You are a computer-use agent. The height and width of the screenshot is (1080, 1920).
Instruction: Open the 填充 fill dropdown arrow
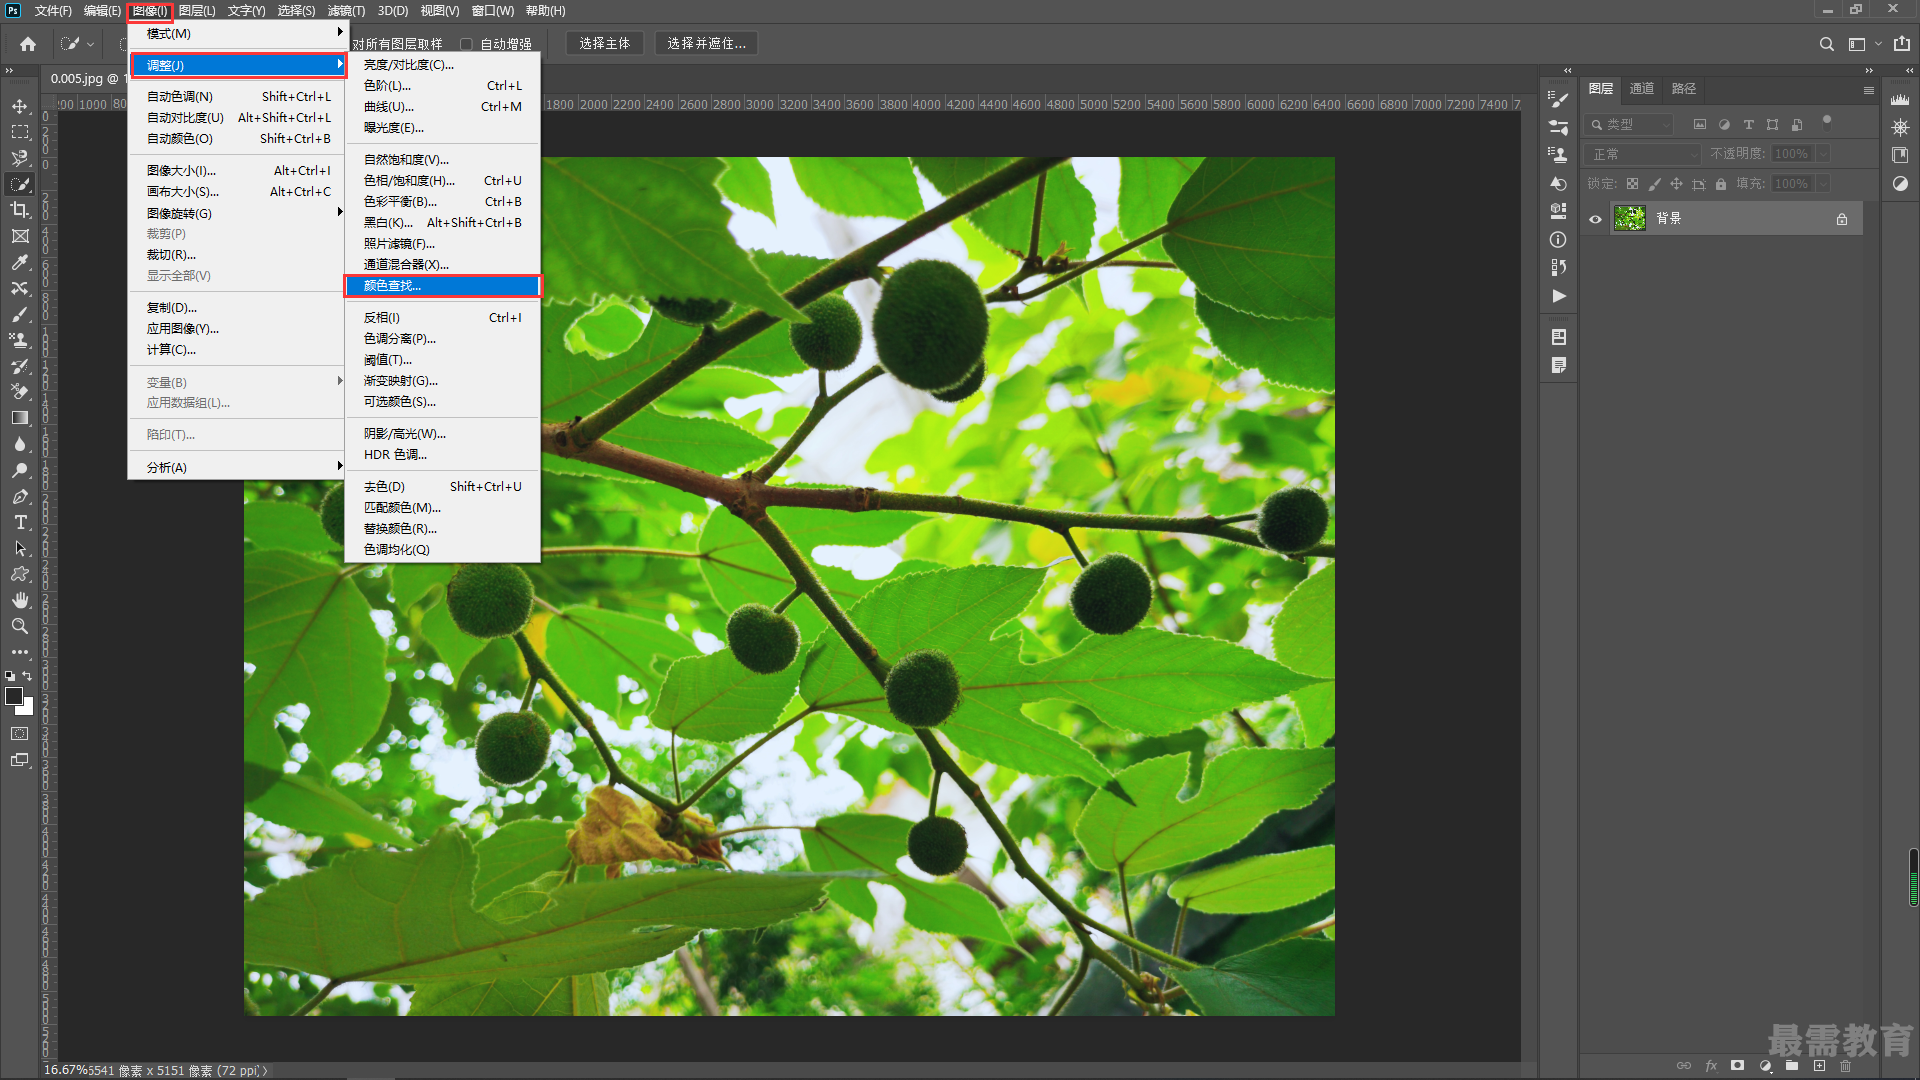tap(1823, 184)
